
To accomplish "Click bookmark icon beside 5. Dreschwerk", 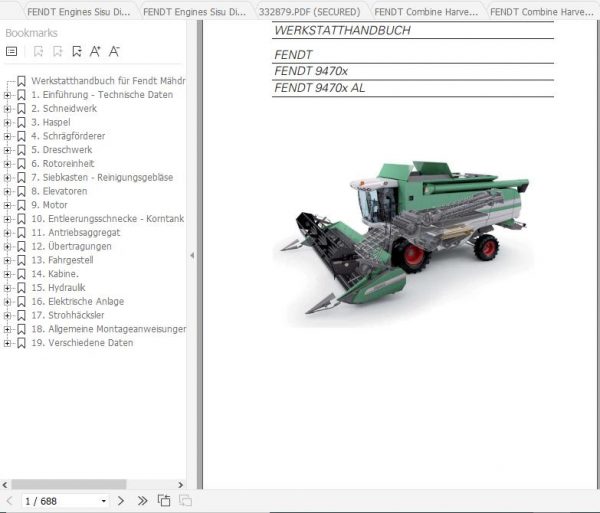I will (x=21, y=150).
